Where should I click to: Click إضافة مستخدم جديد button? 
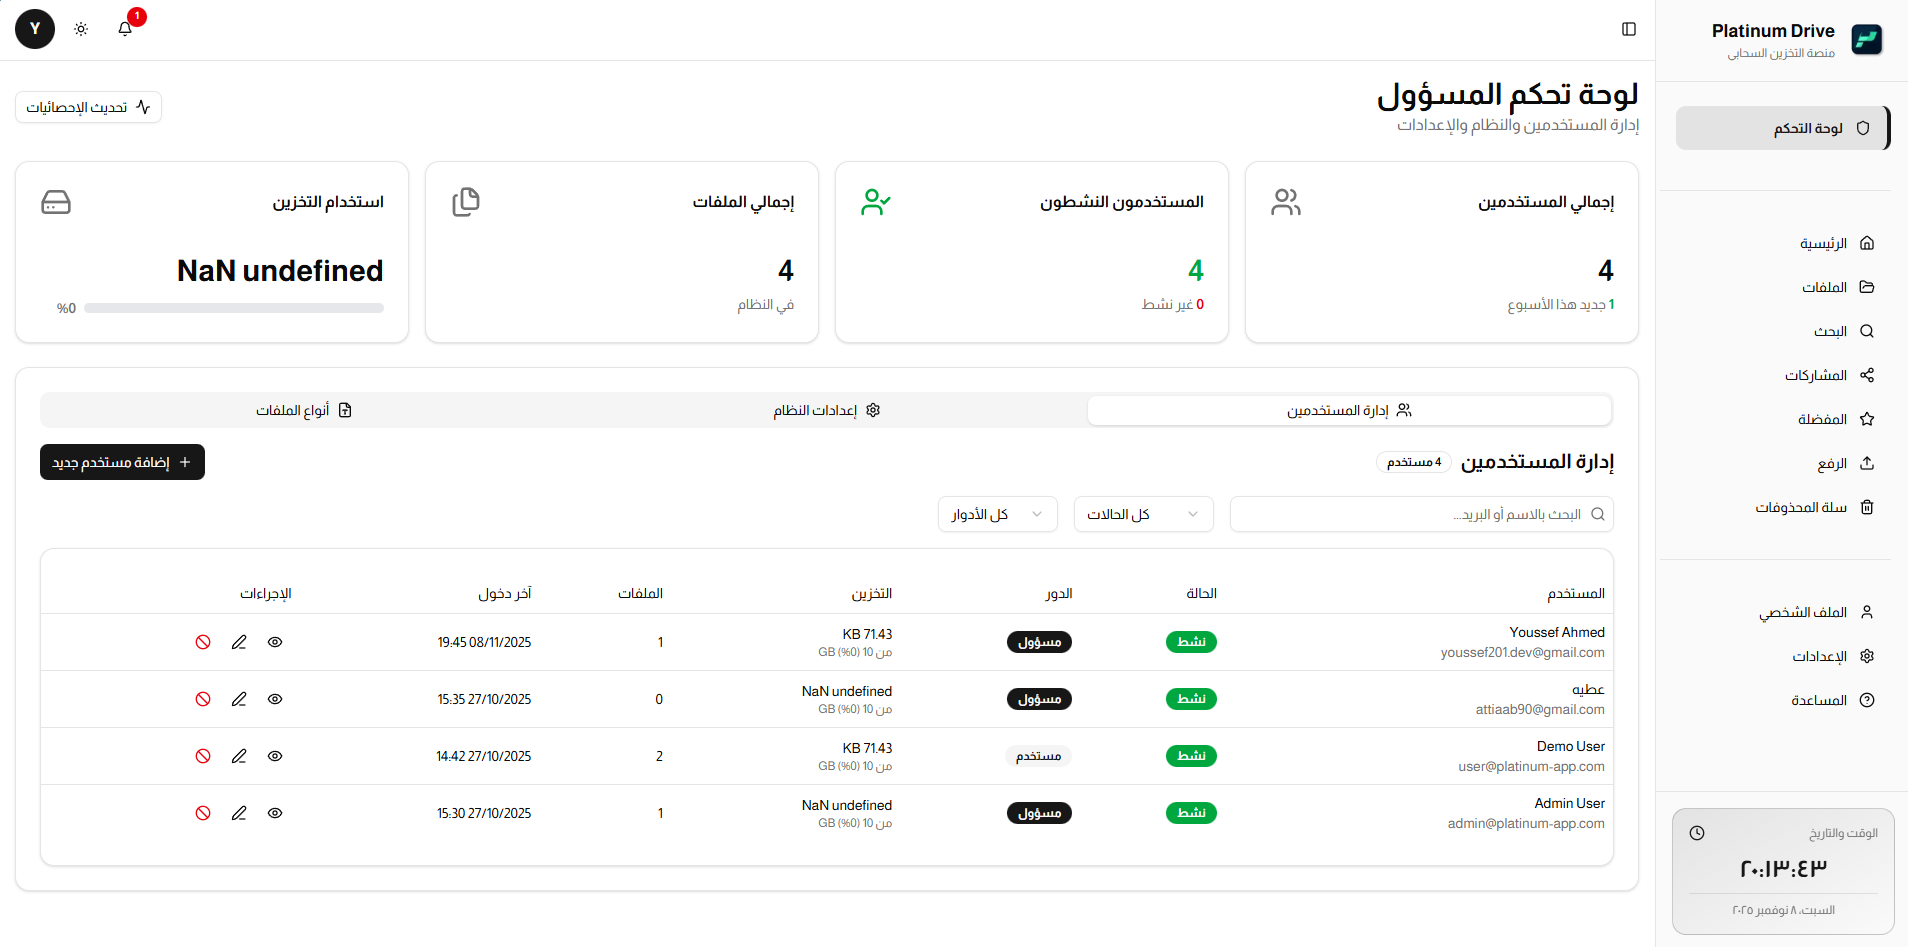[x=122, y=462]
